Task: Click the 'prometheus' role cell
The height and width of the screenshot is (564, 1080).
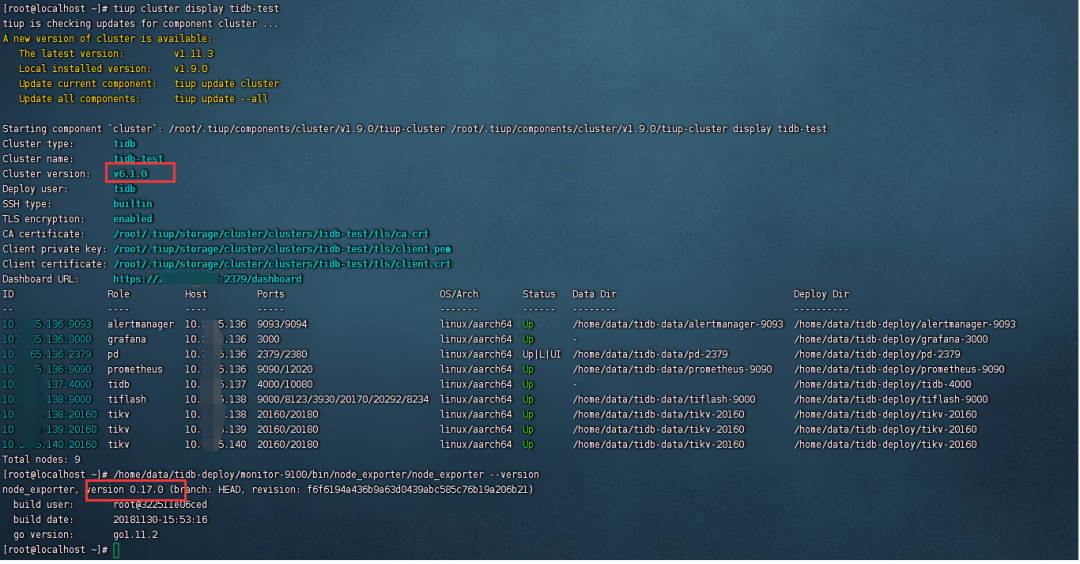Action: click(135, 370)
